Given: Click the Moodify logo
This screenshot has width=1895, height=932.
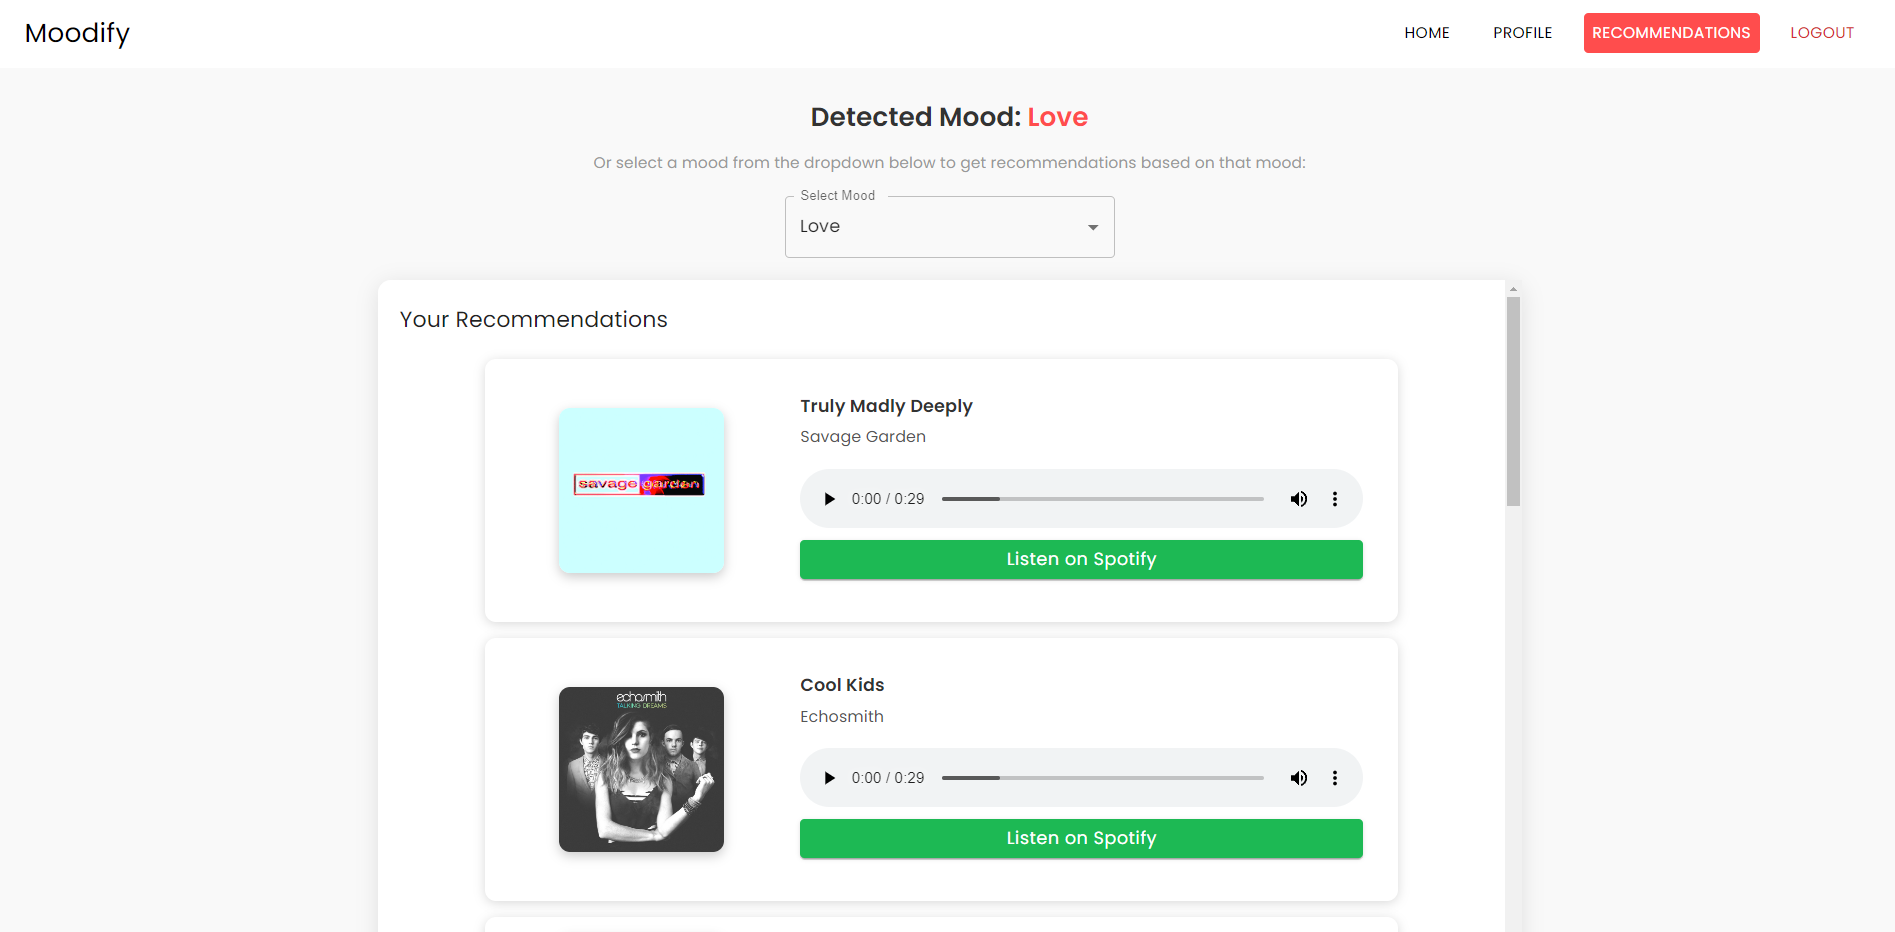Looking at the screenshot, I should click(78, 33).
